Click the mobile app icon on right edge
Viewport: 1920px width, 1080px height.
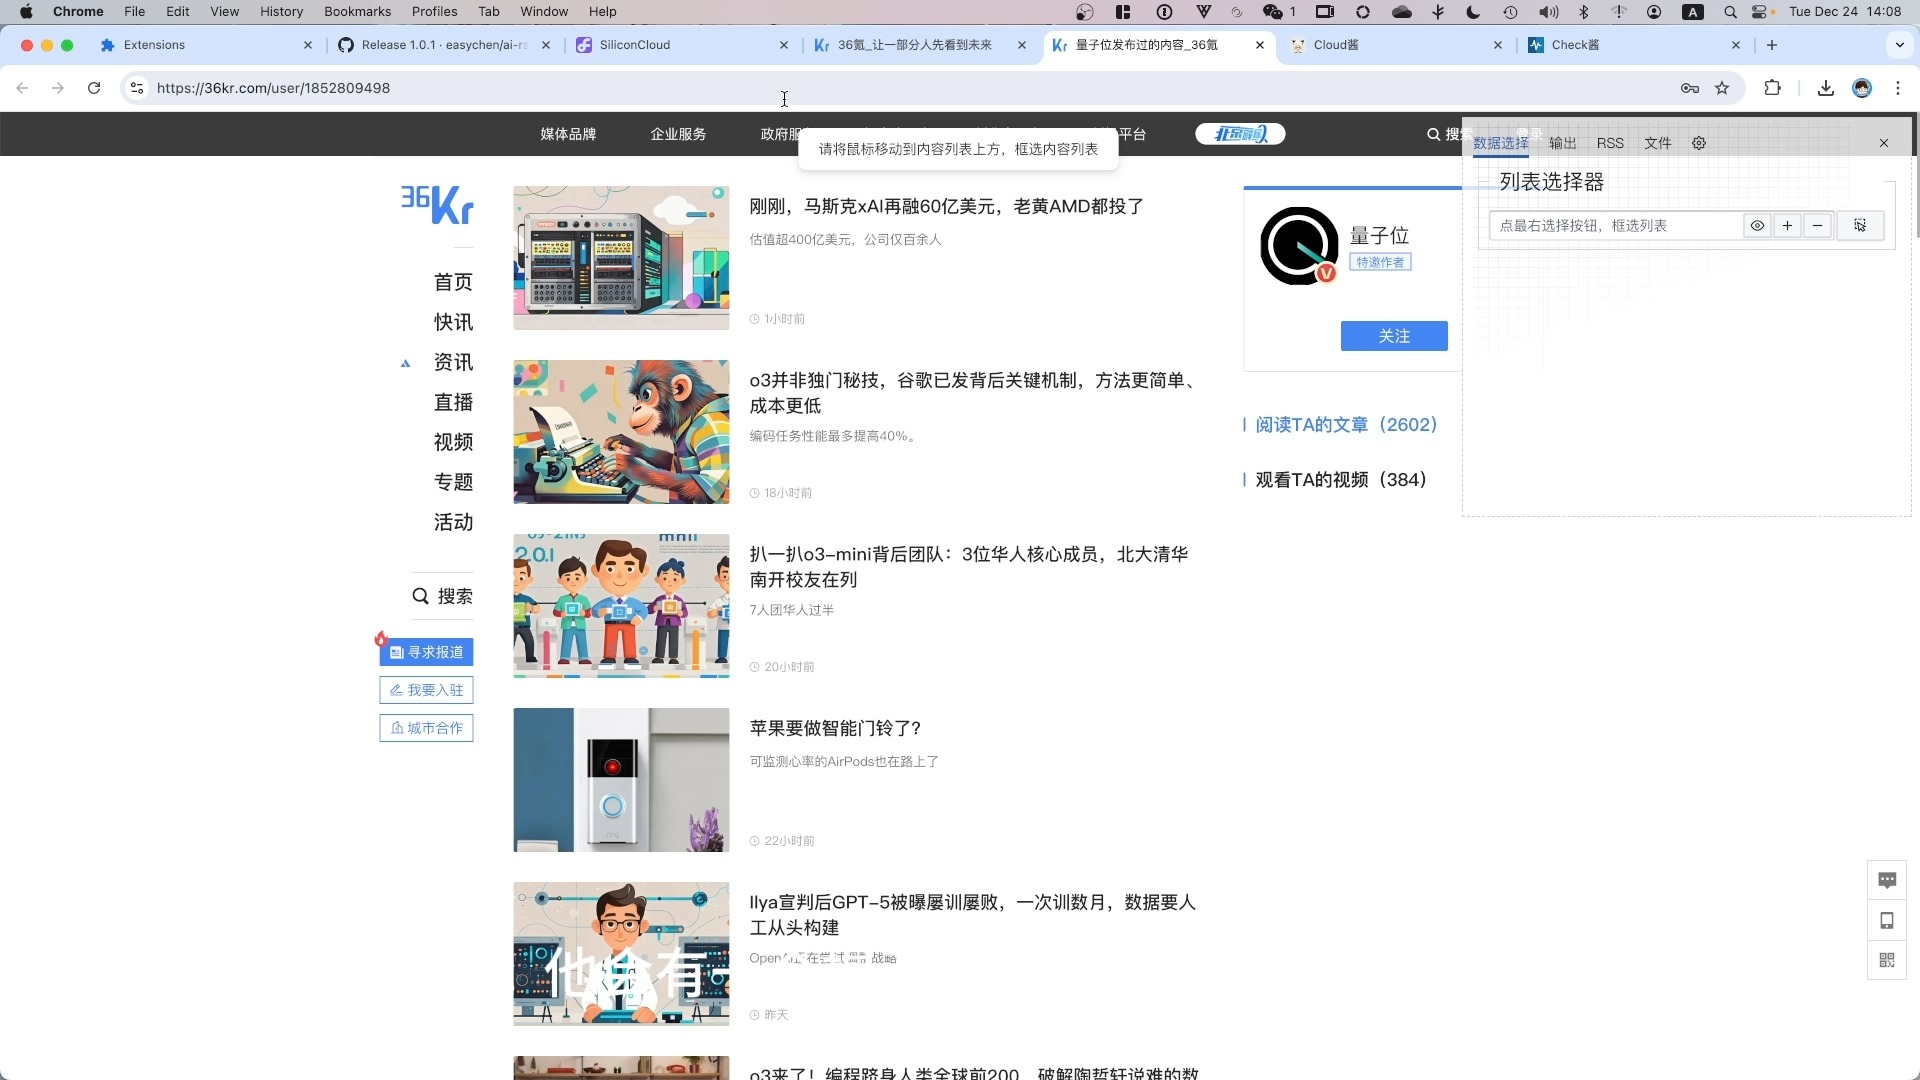1887,921
